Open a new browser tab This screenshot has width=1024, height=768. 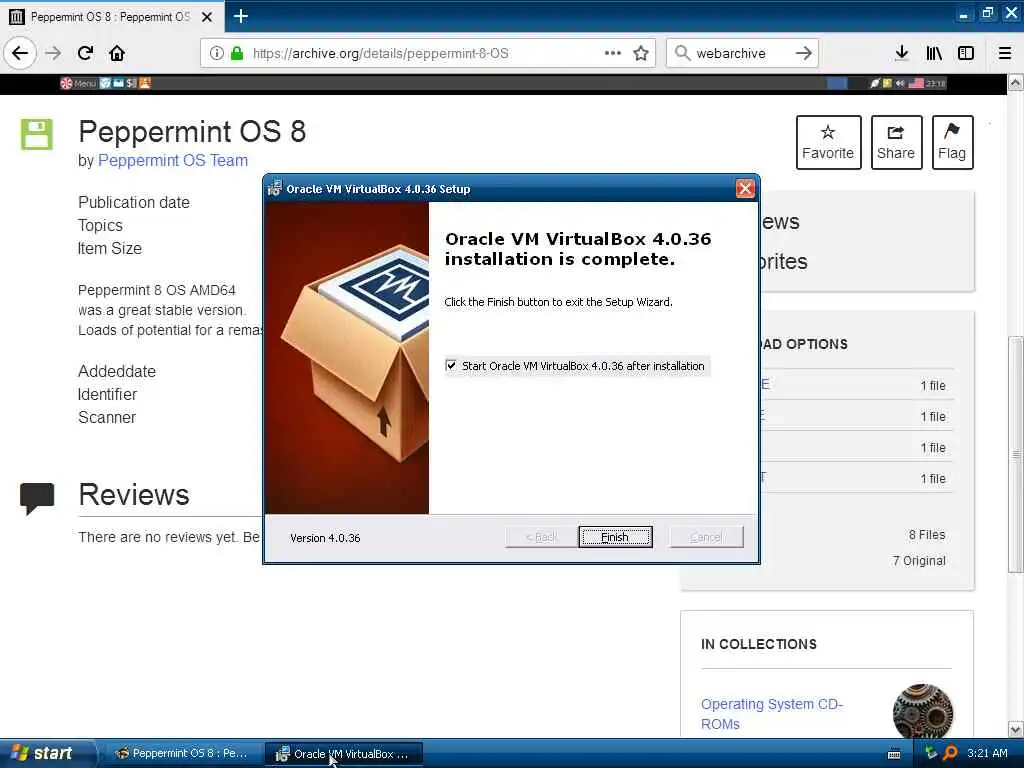240,16
